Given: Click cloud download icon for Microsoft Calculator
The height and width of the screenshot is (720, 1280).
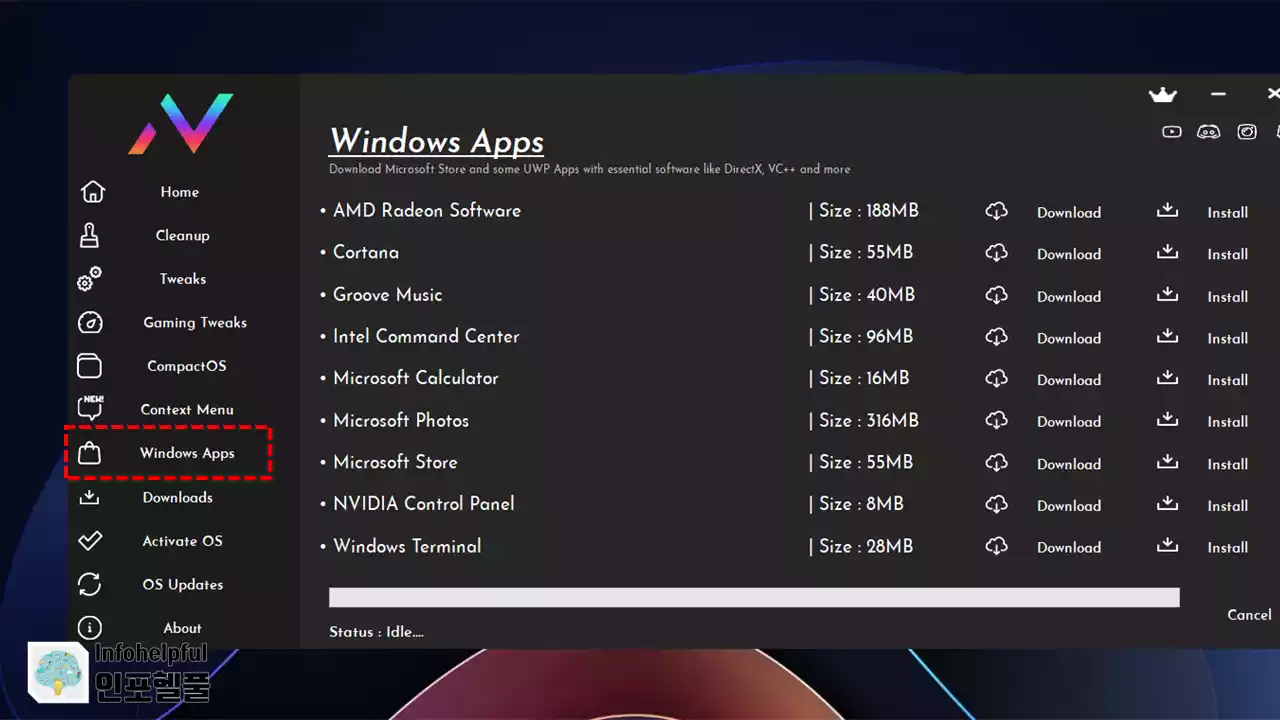Looking at the screenshot, I should pyautogui.click(x=996, y=379).
